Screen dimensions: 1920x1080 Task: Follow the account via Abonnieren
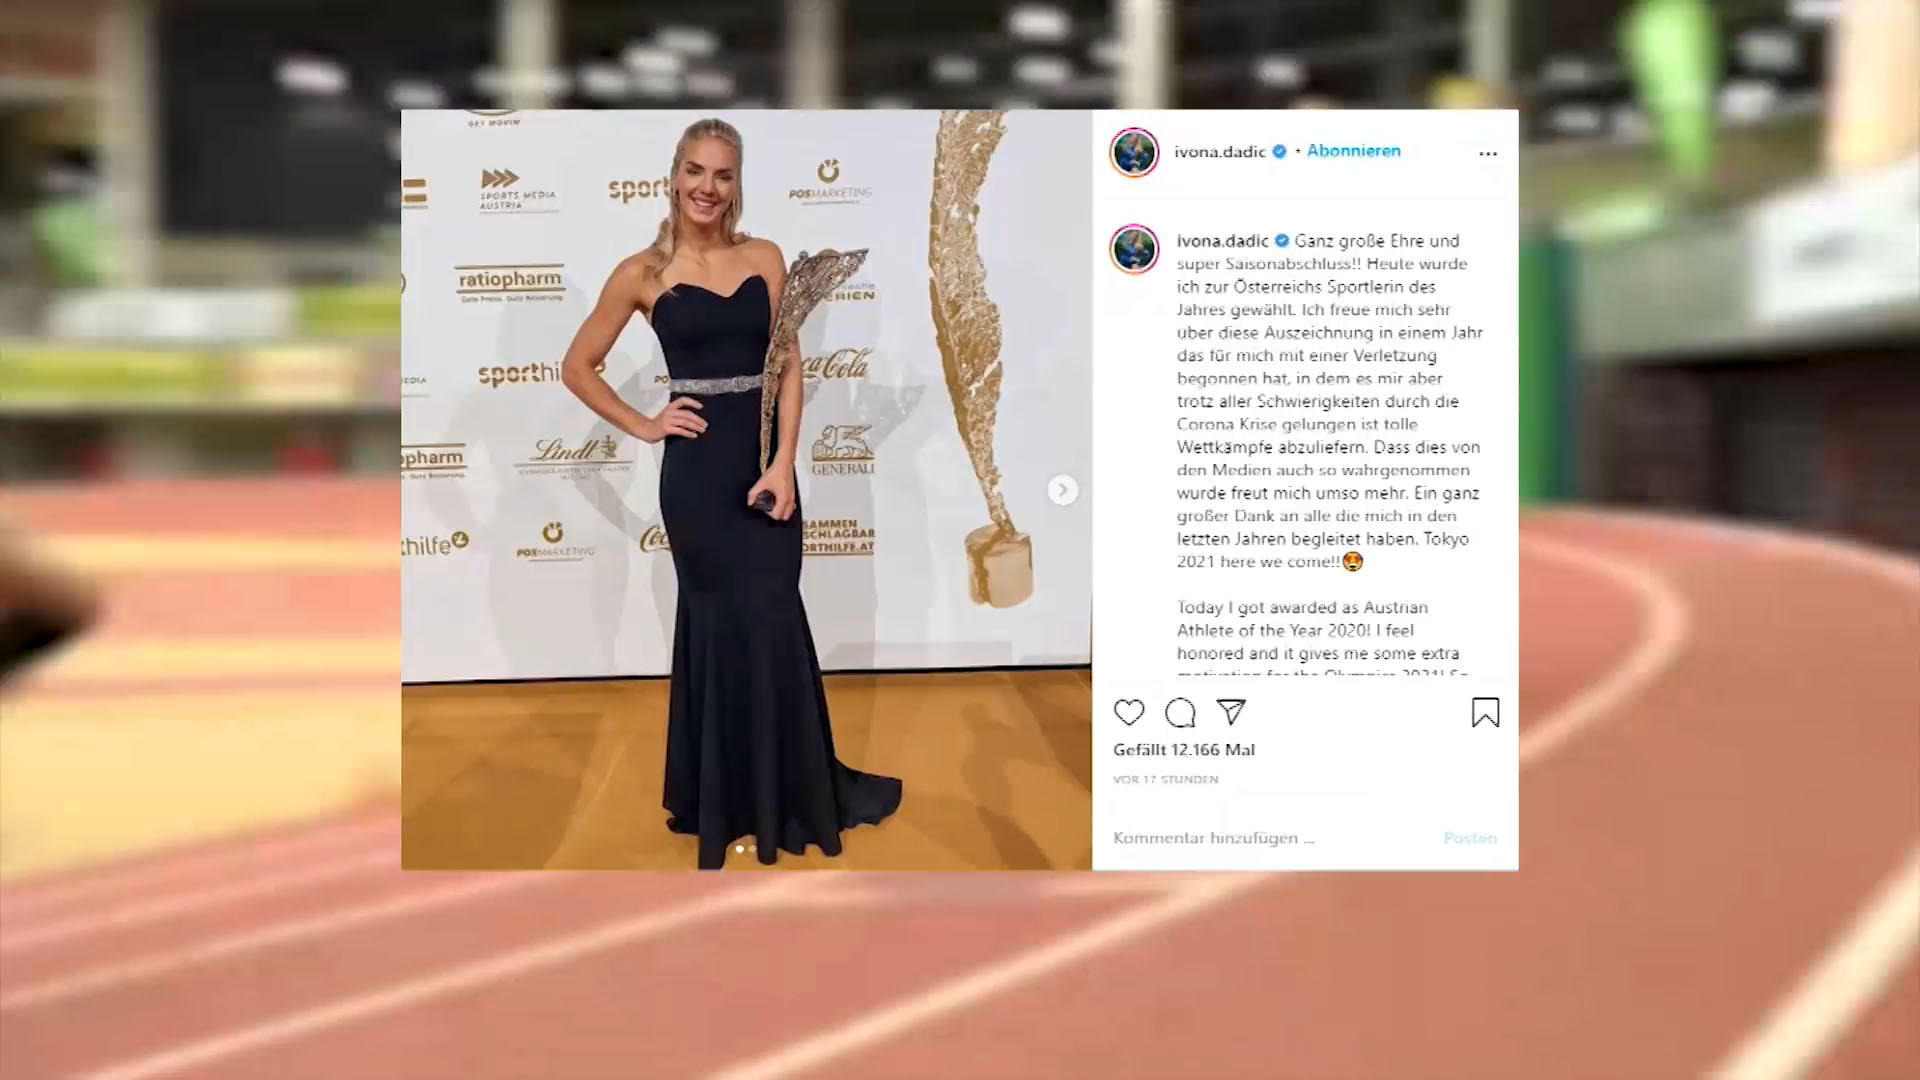[1353, 151]
